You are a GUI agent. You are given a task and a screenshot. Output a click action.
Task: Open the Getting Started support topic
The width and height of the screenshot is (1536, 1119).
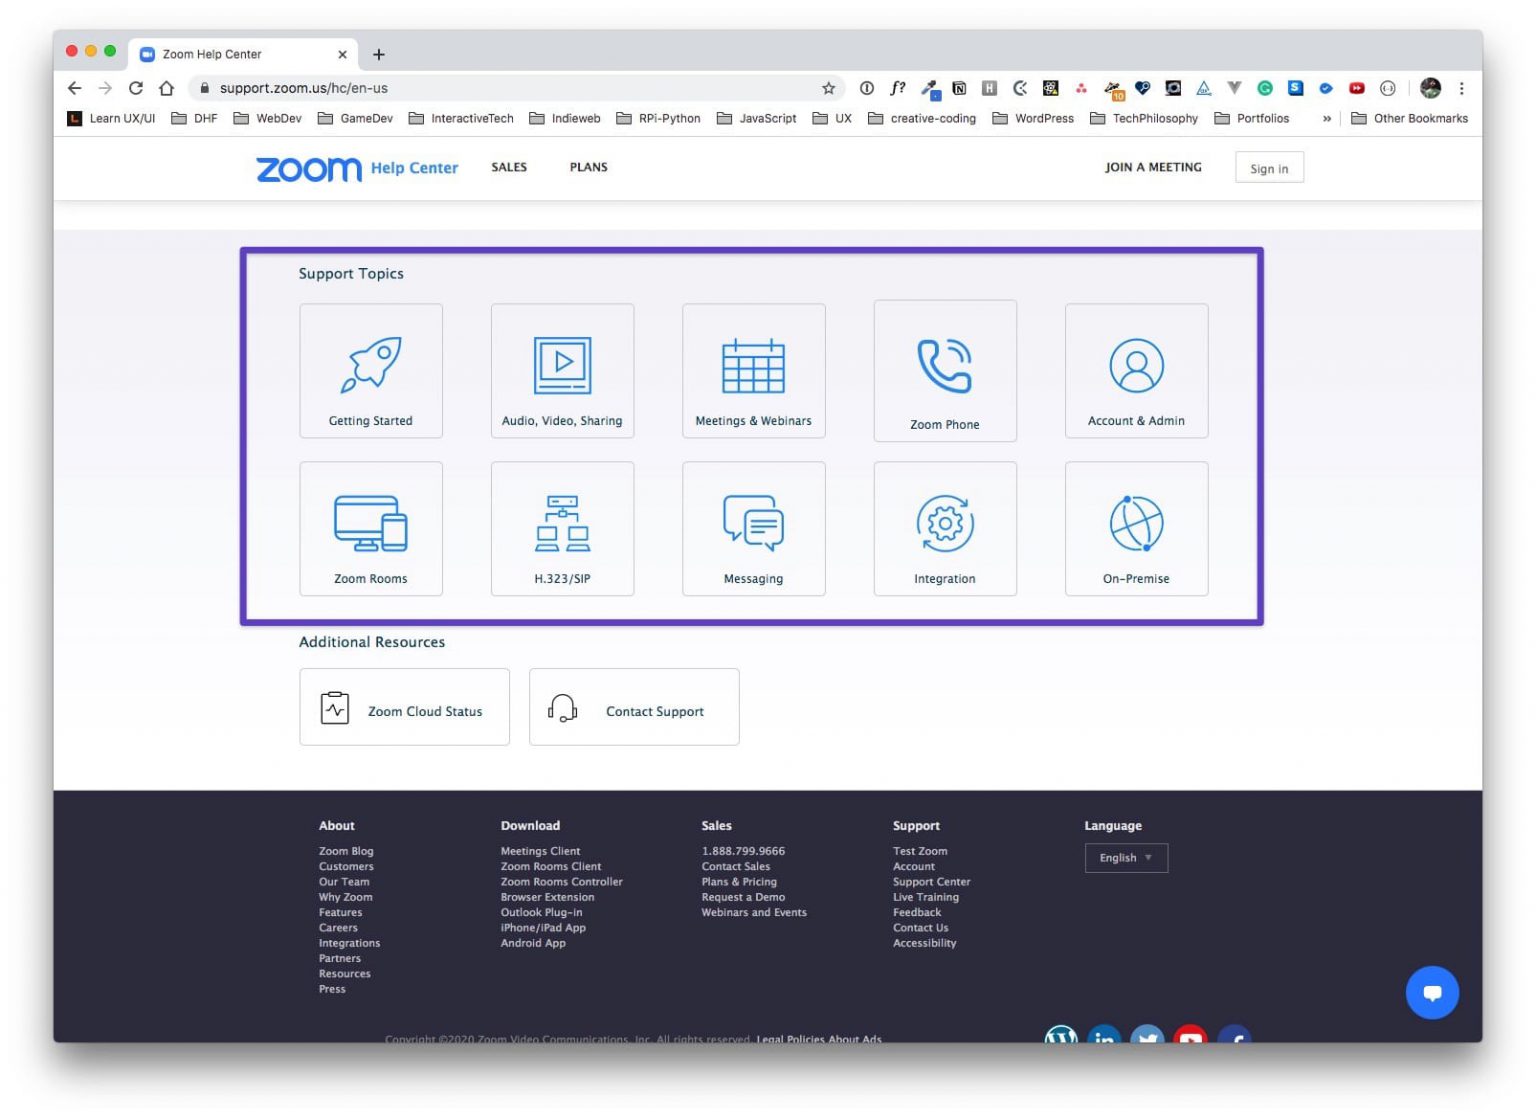click(x=371, y=370)
